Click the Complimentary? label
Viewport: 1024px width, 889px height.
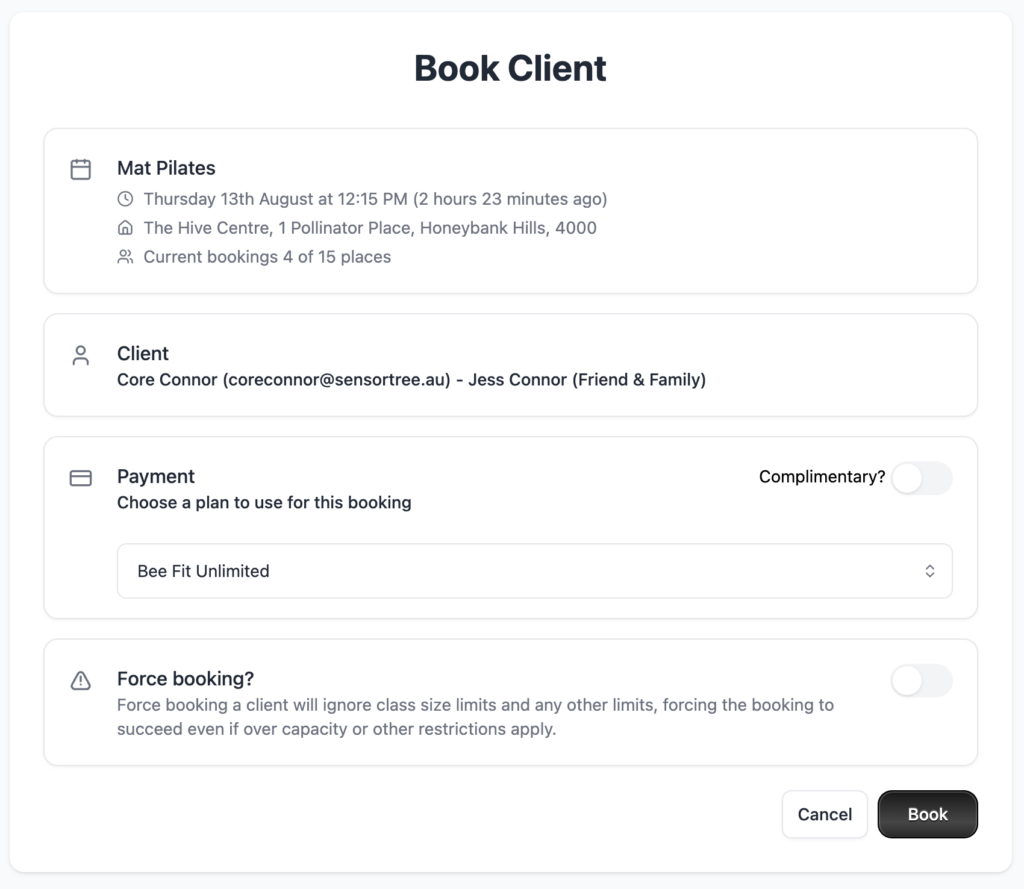[822, 477]
